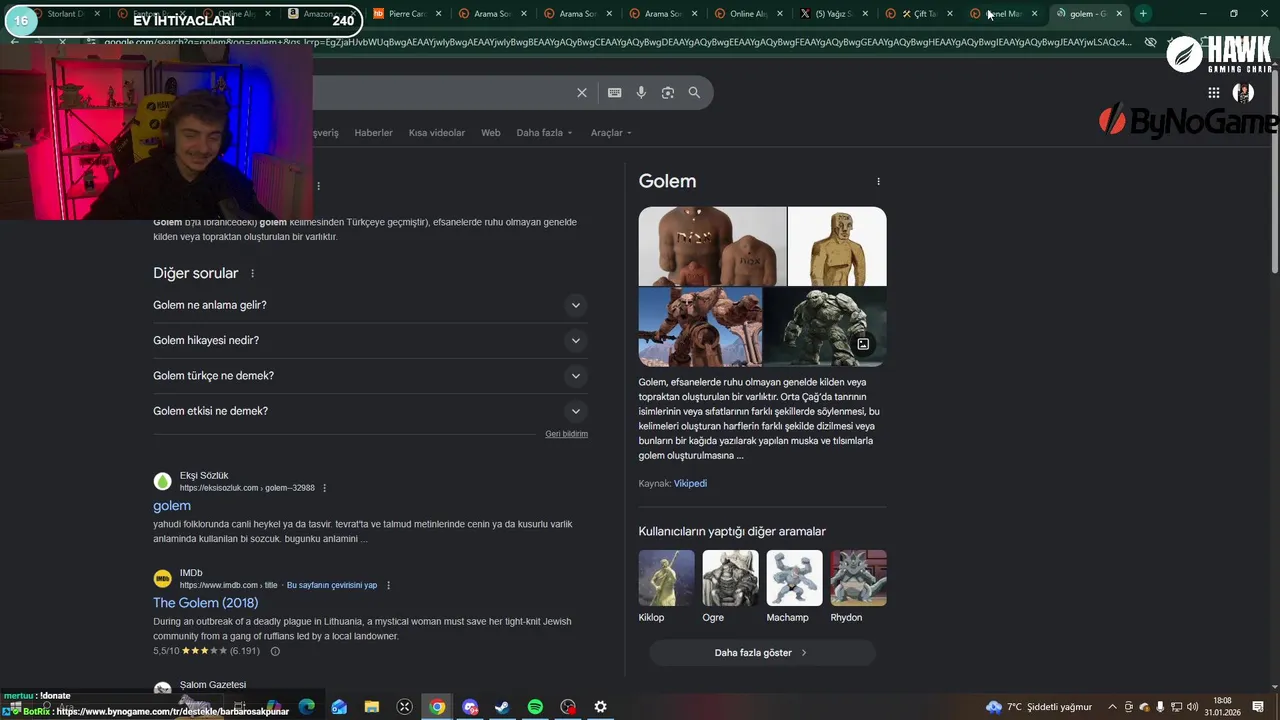1280x720 pixels.
Task: Open File Explorer from the taskbar
Action: (372, 707)
